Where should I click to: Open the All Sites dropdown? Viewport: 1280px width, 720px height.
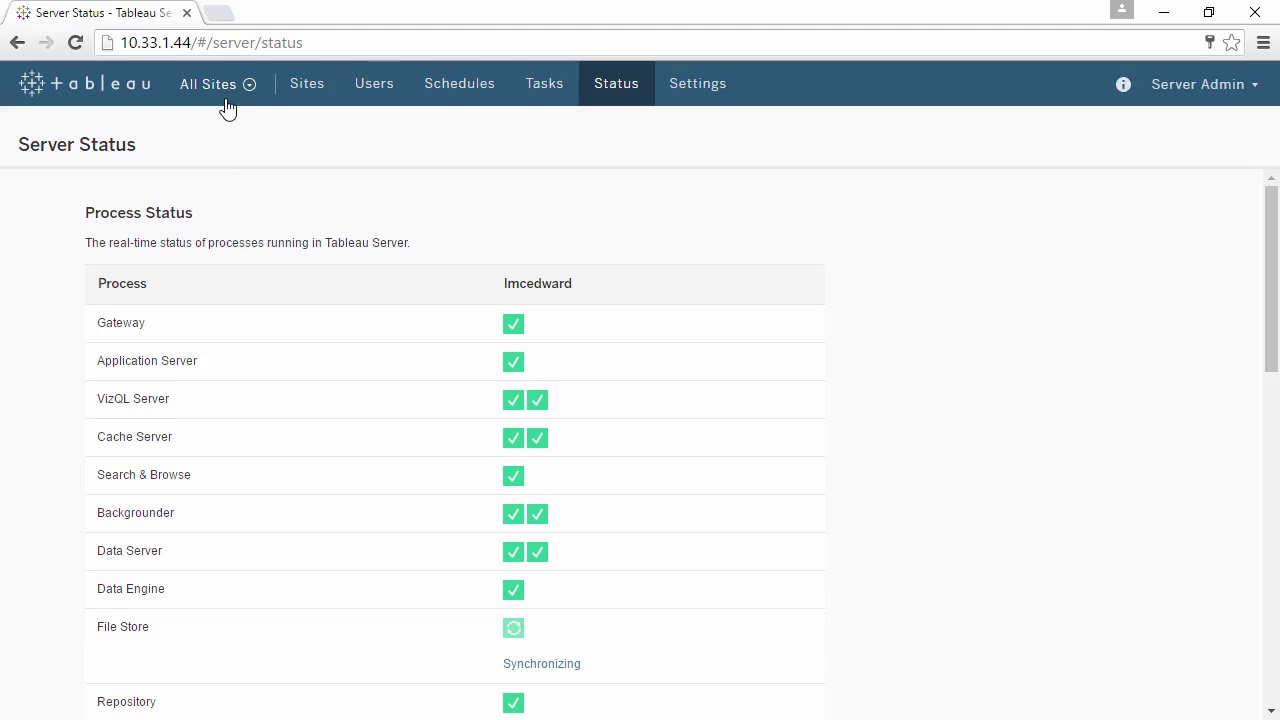coord(218,84)
